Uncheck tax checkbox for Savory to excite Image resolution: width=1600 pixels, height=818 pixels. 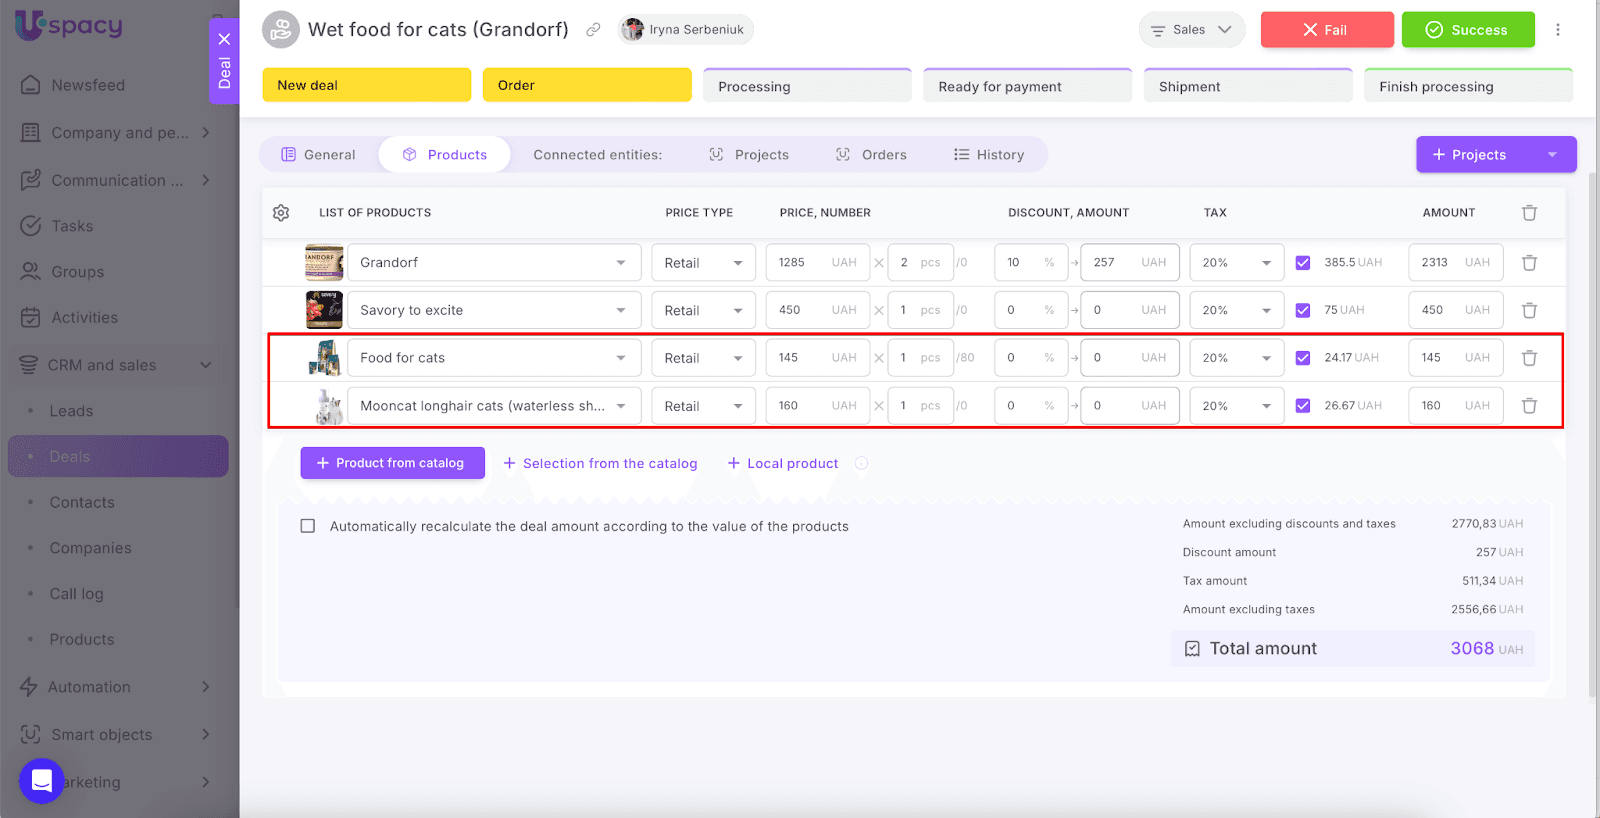(1302, 311)
